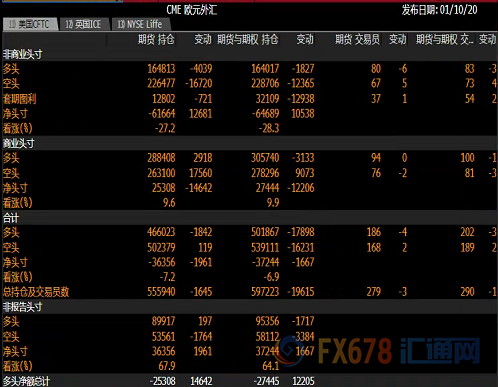The height and width of the screenshot is (387, 498).
Task: Click the trader count 186
Action: [374, 232]
